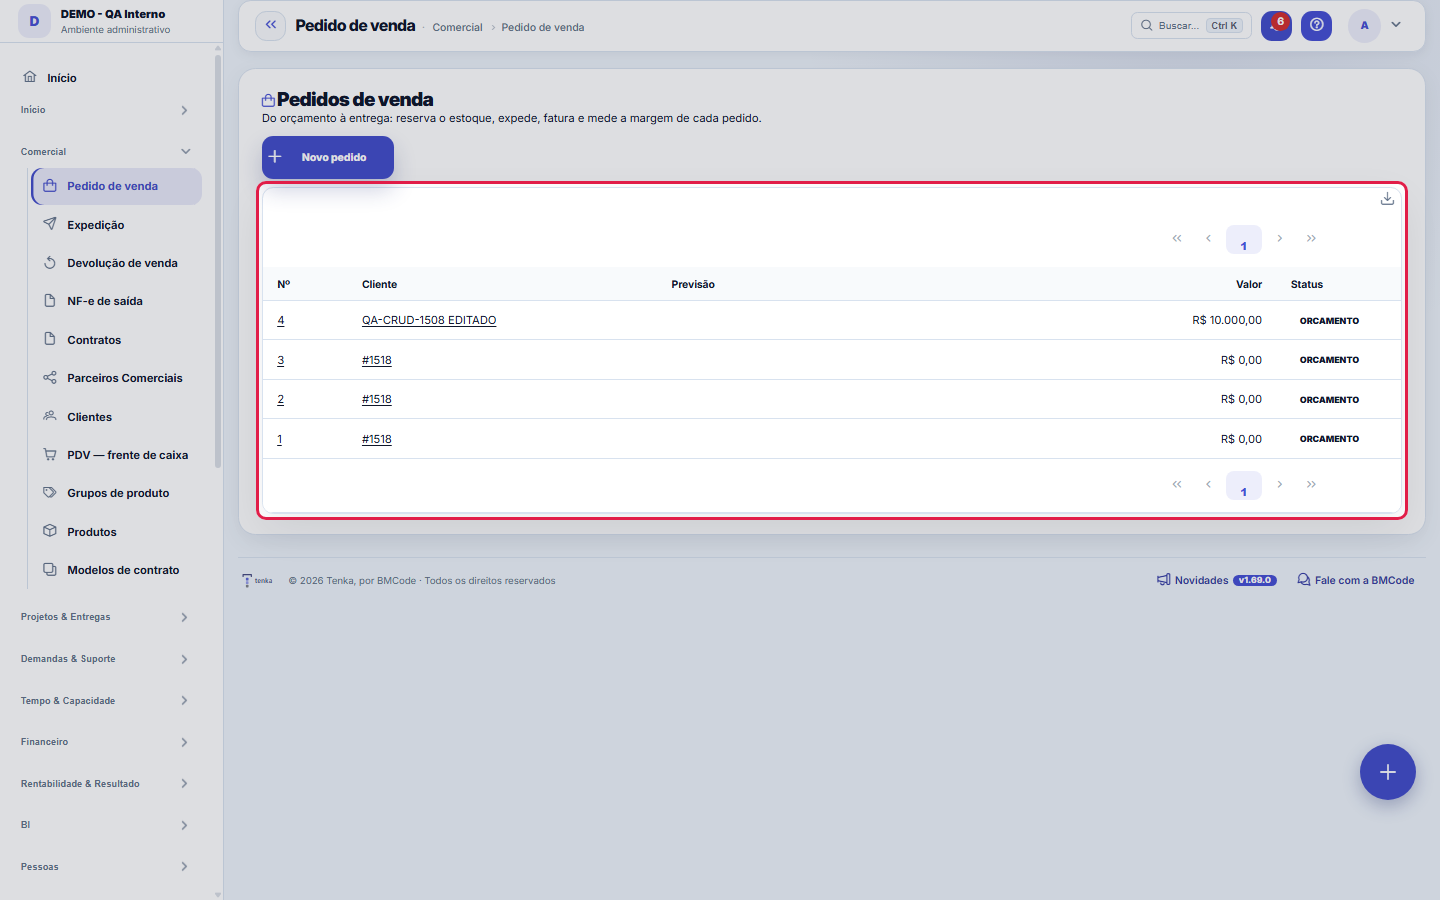Click Produtos box icon
This screenshot has width=1440, height=900.
coord(50,531)
